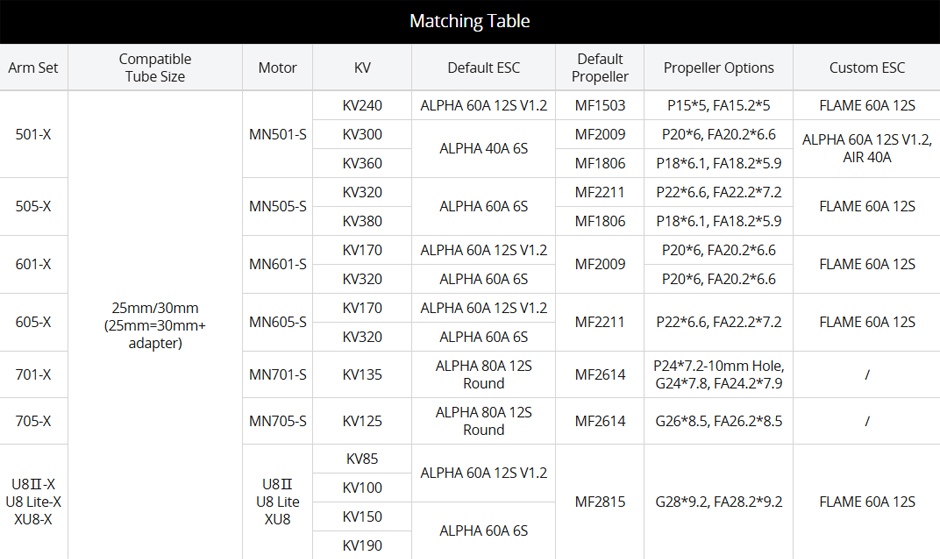Click "ALPHA 80A 12S Round" in the MN705-S row
The width and height of the screenshot is (940, 559).
coord(483,421)
